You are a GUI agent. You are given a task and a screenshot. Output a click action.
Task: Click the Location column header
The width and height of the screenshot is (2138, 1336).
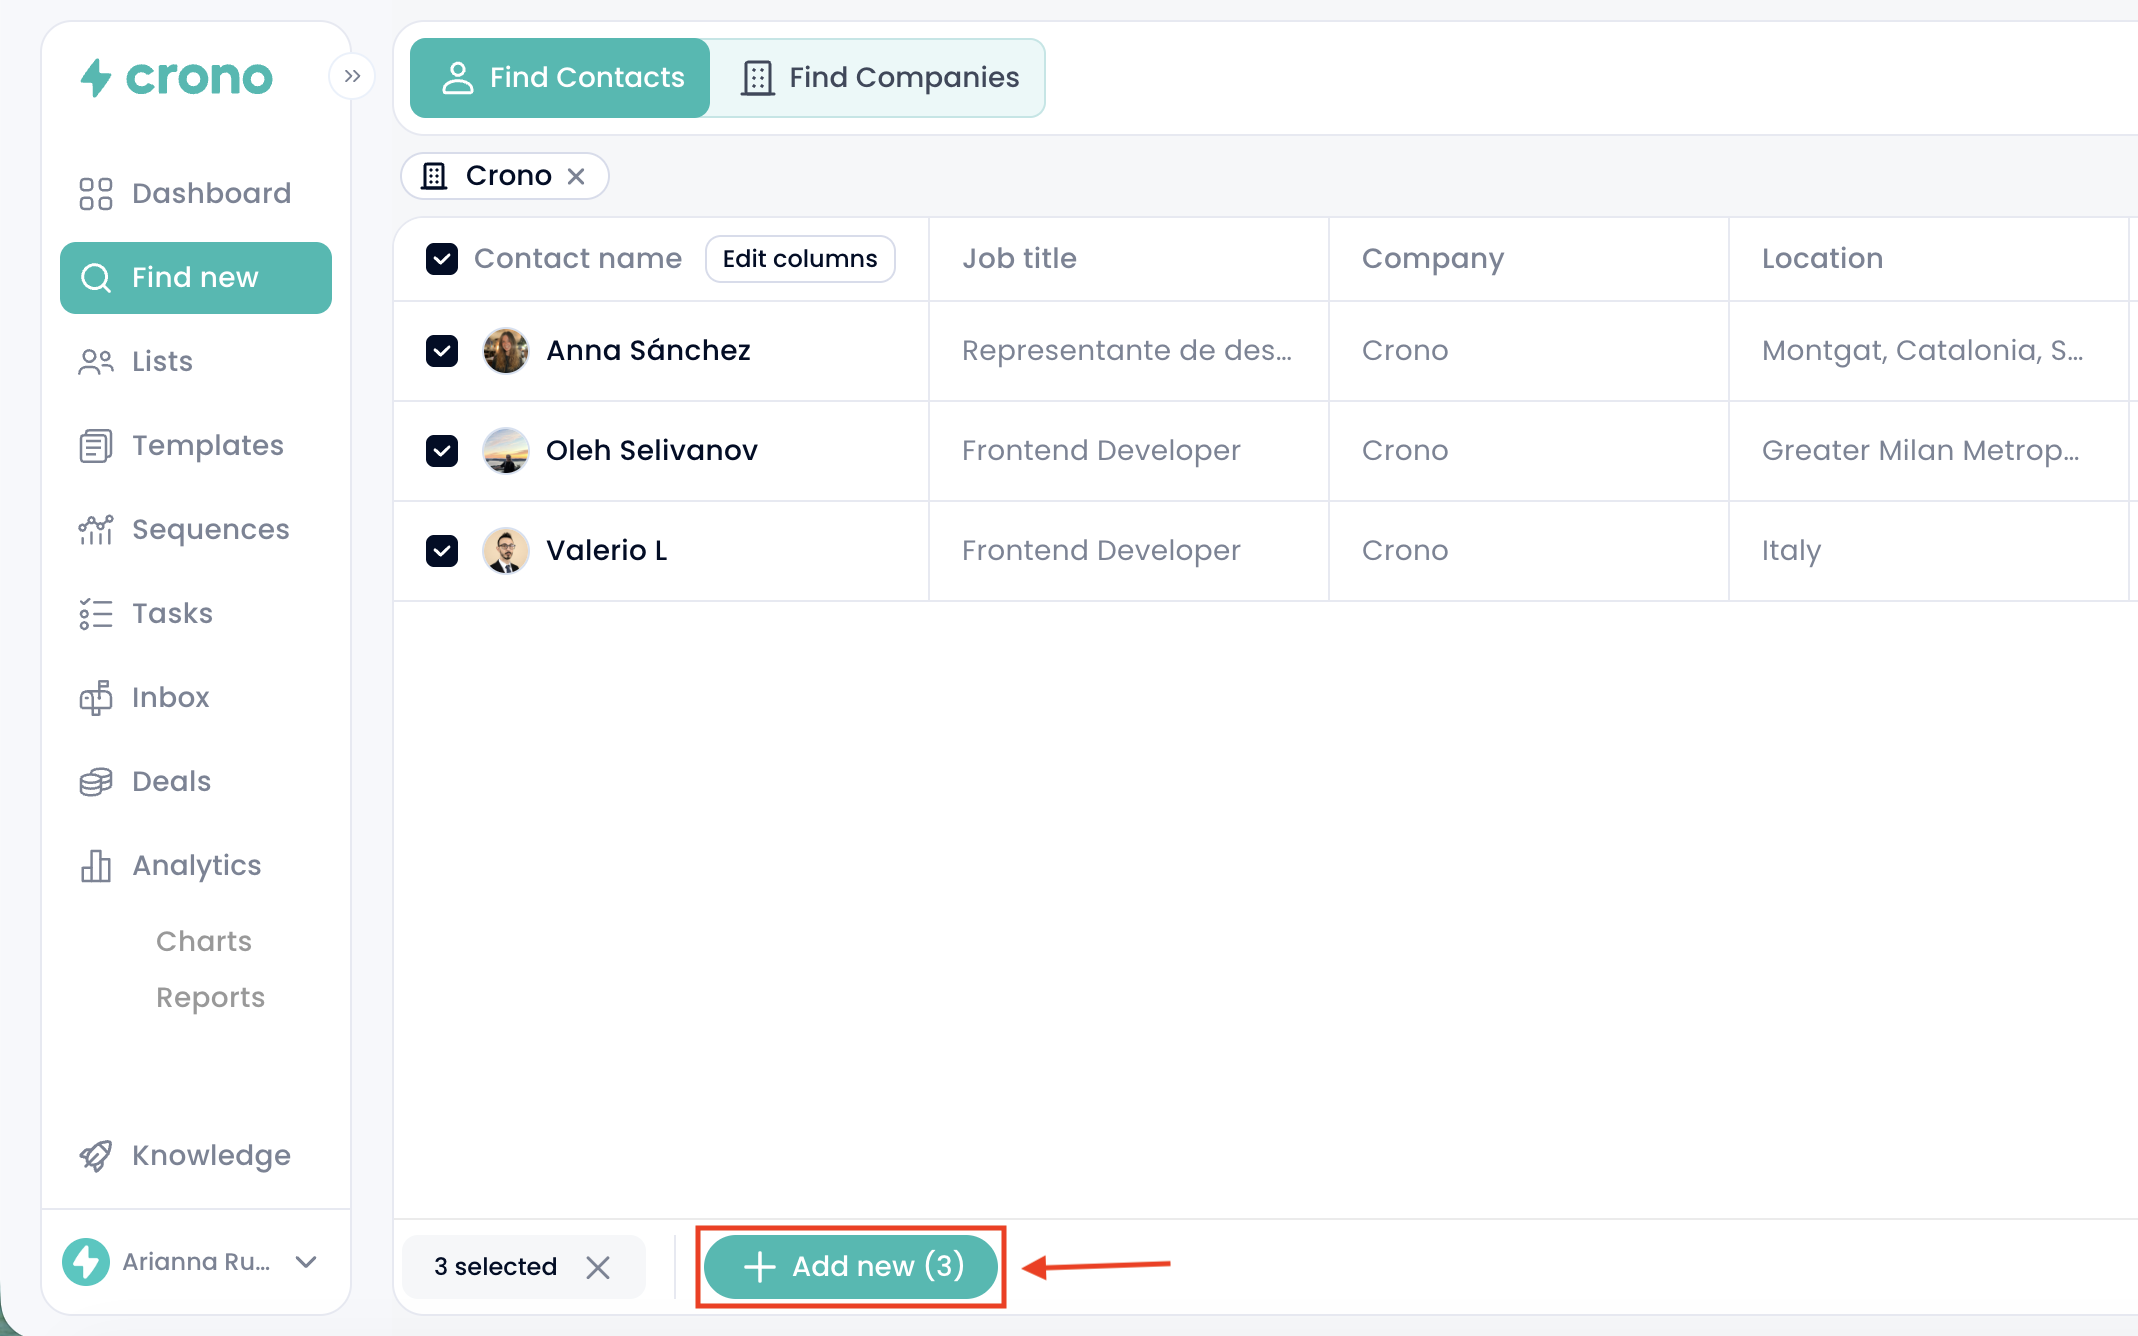(x=1822, y=259)
